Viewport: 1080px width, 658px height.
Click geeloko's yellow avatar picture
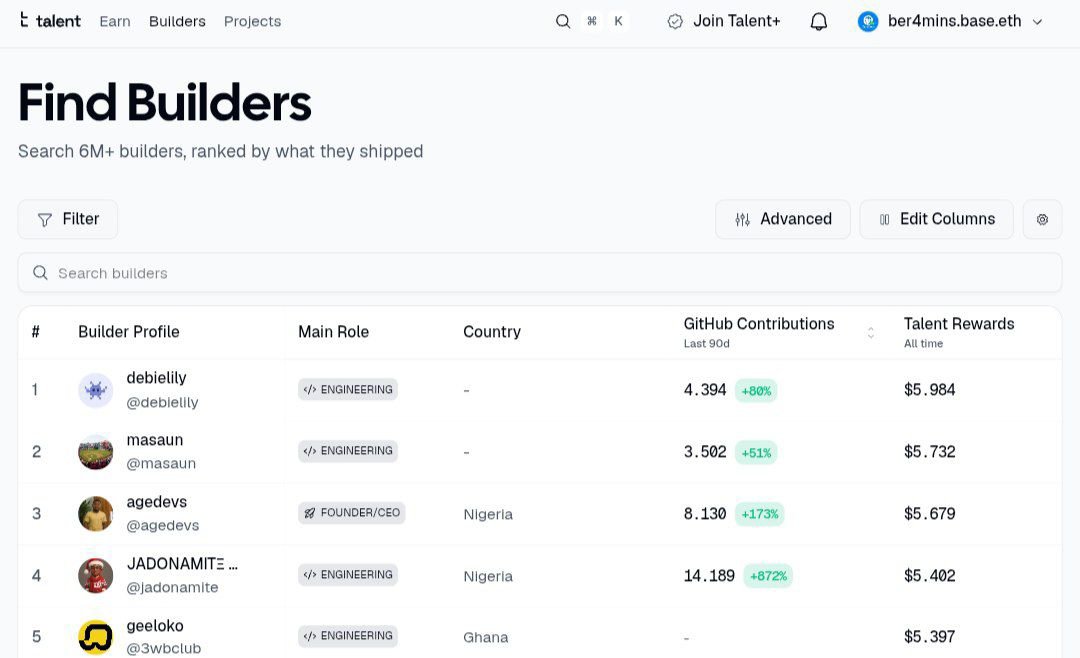(x=96, y=637)
